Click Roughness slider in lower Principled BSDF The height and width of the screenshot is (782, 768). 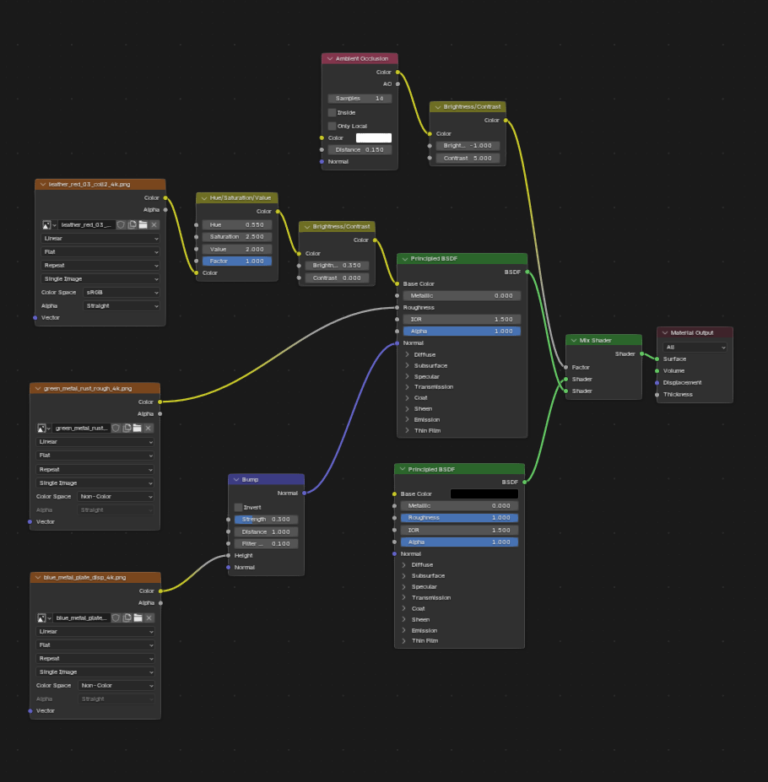(x=459, y=518)
